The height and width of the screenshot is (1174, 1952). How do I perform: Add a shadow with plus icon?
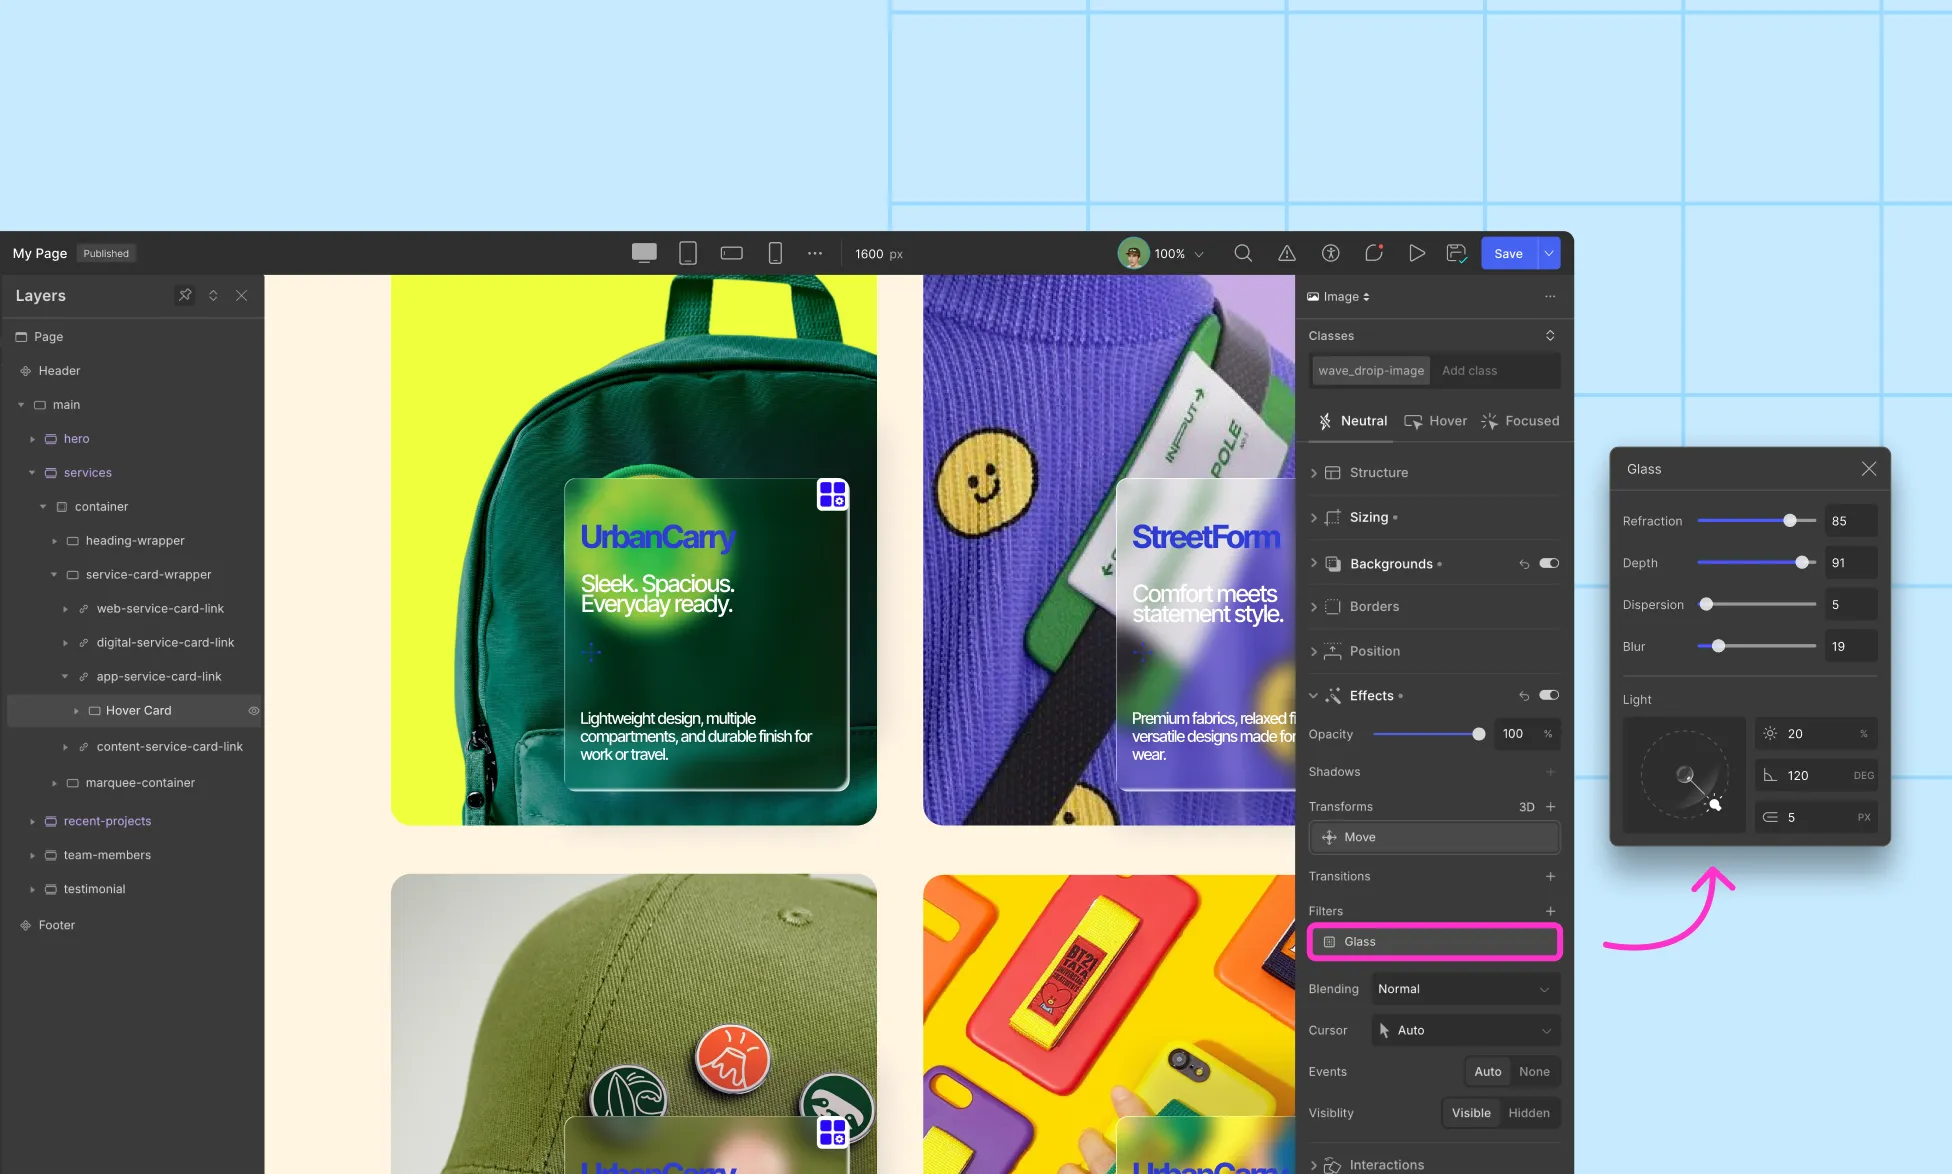tap(1551, 772)
